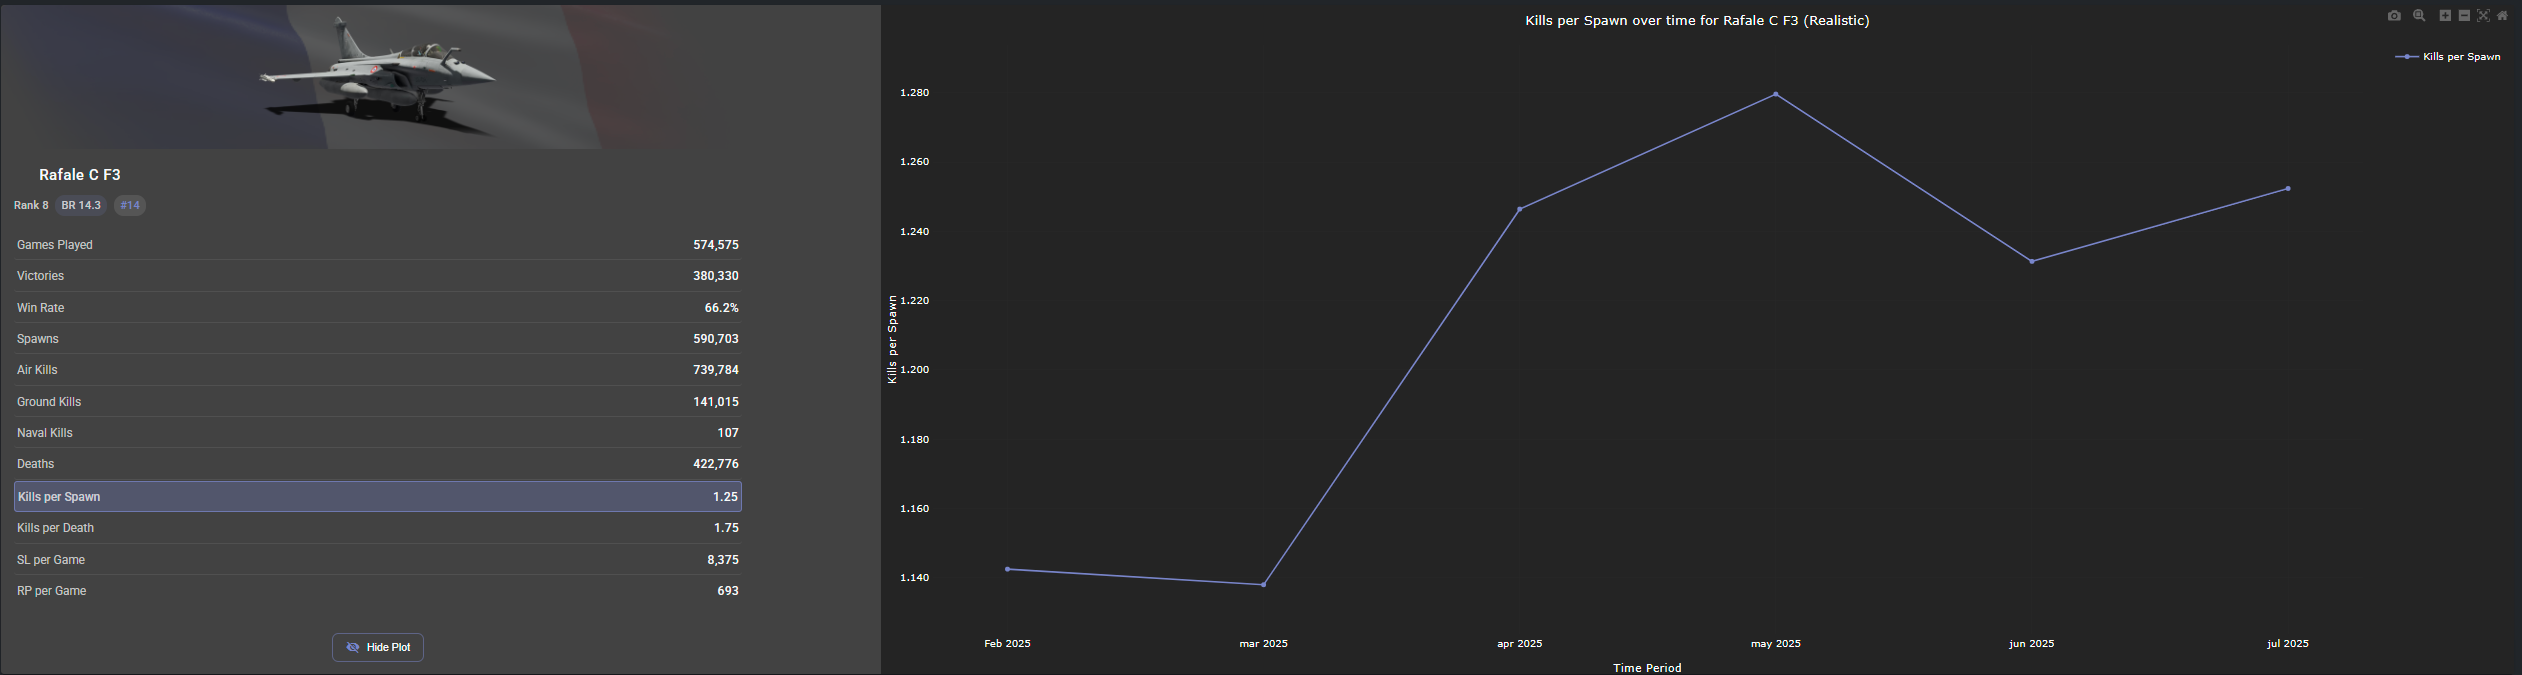Viewport: 2522px width, 675px height.
Task: Click the BR 14.3 badge
Action: (81, 205)
